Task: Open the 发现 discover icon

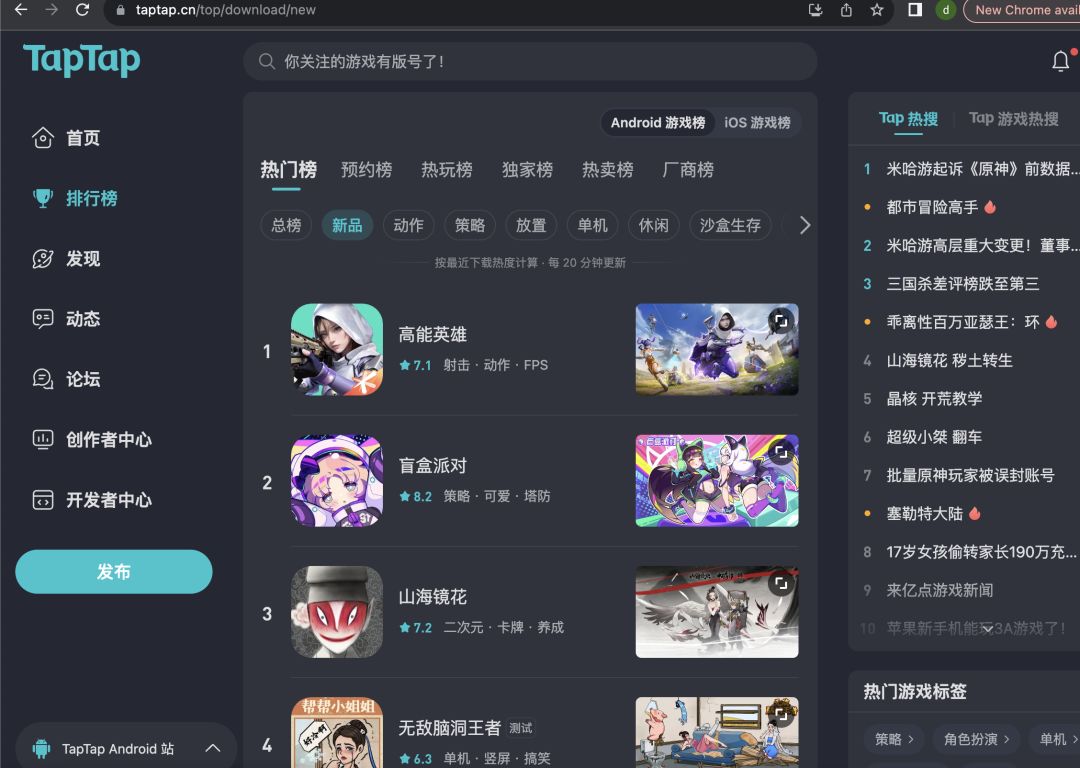Action: (43, 259)
